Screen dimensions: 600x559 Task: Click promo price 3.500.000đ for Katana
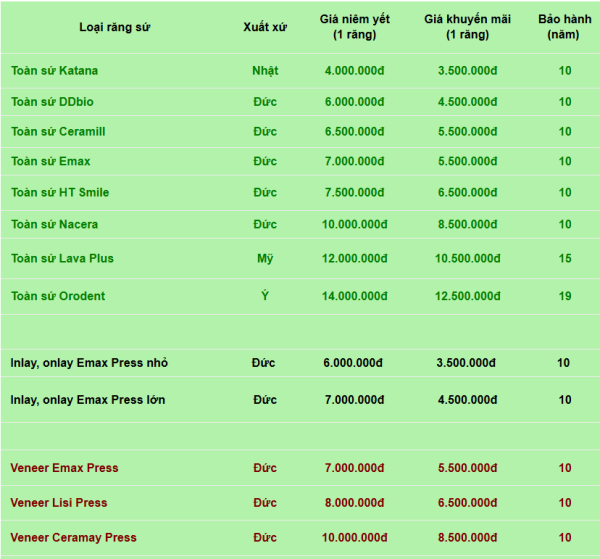[468, 71]
